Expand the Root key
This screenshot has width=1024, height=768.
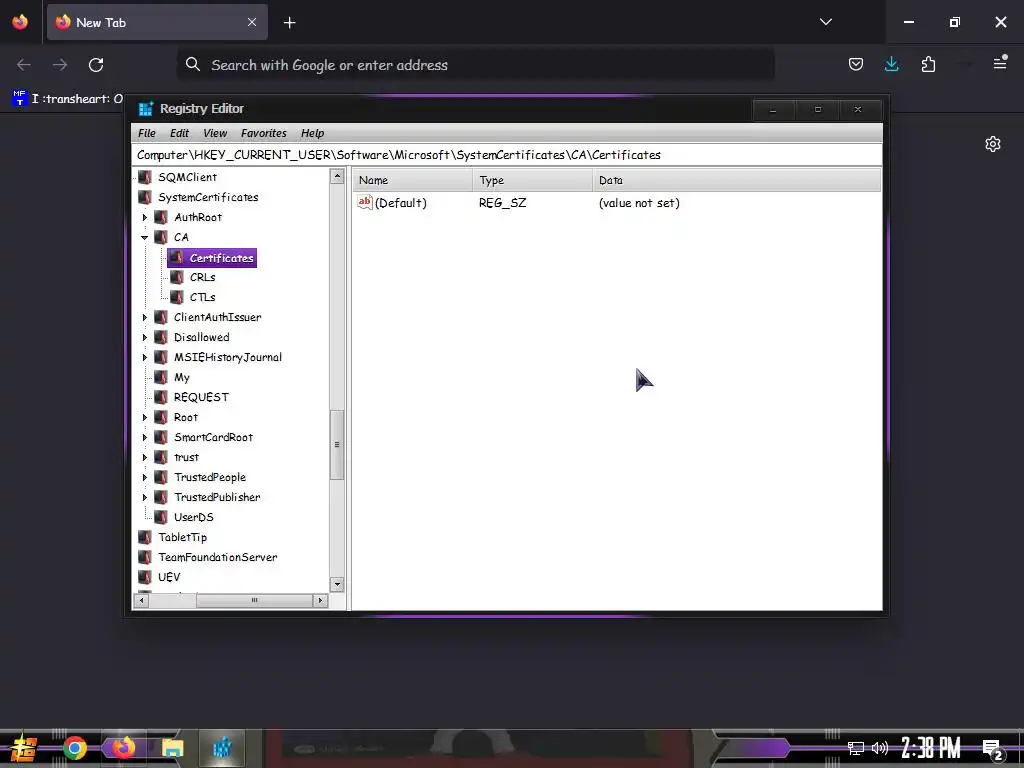coord(145,417)
